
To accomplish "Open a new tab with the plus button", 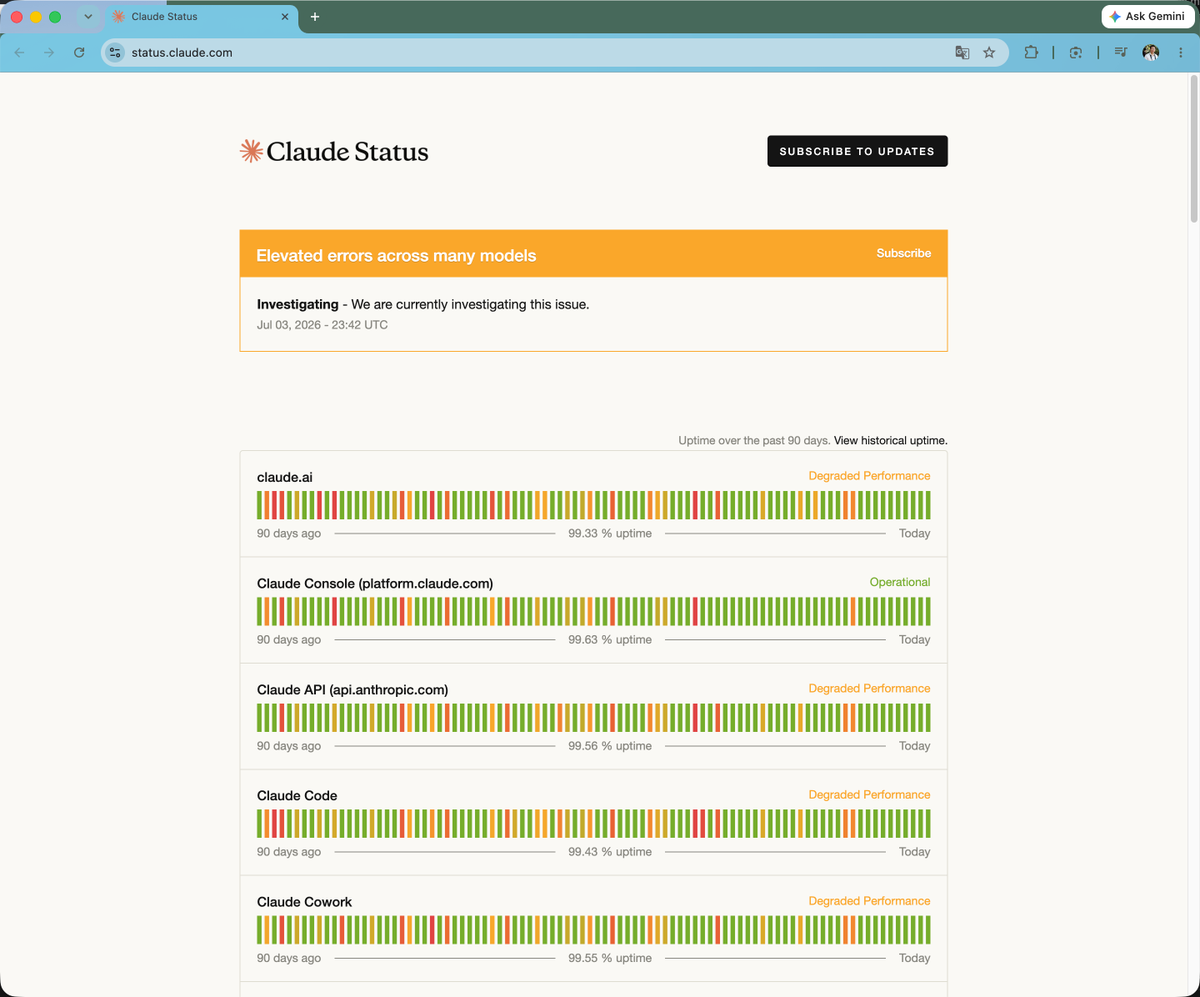I will point(315,17).
